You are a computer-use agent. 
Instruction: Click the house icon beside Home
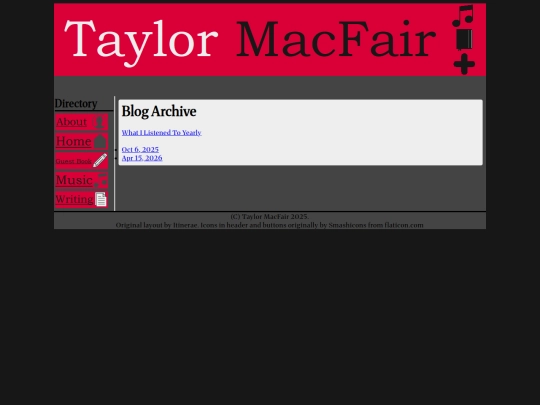(100, 142)
